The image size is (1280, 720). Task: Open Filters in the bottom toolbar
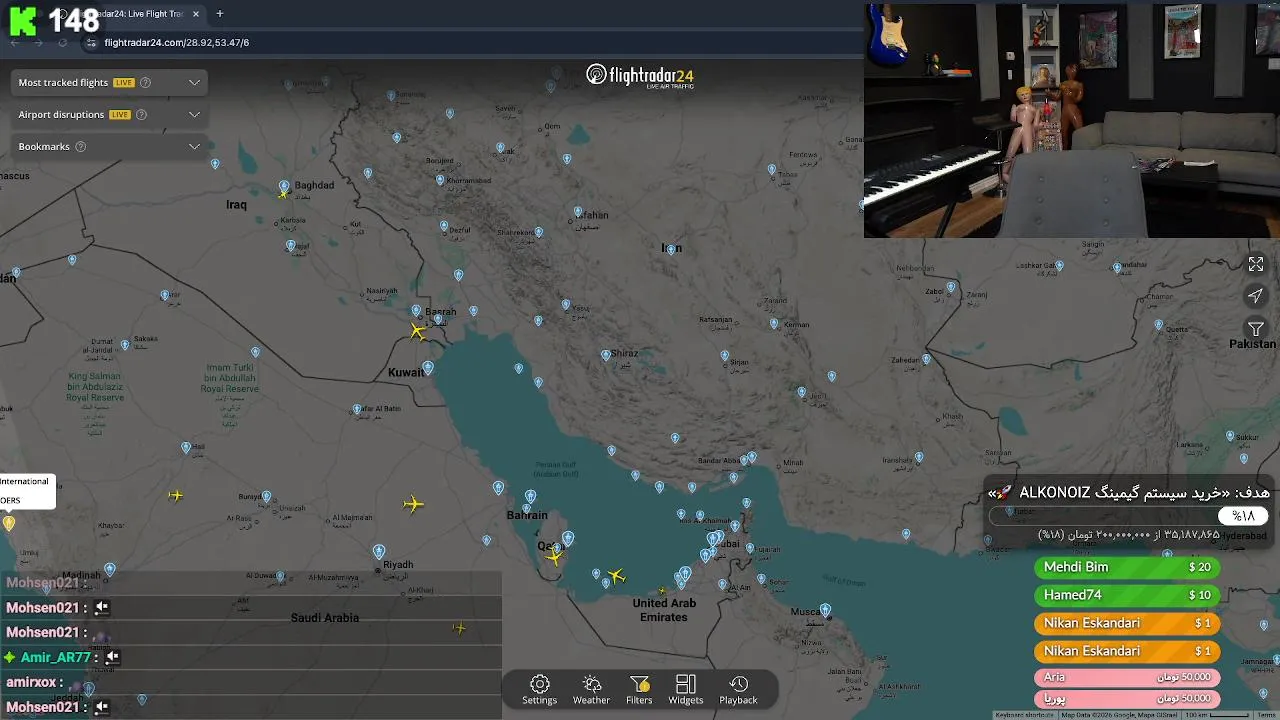pos(639,690)
